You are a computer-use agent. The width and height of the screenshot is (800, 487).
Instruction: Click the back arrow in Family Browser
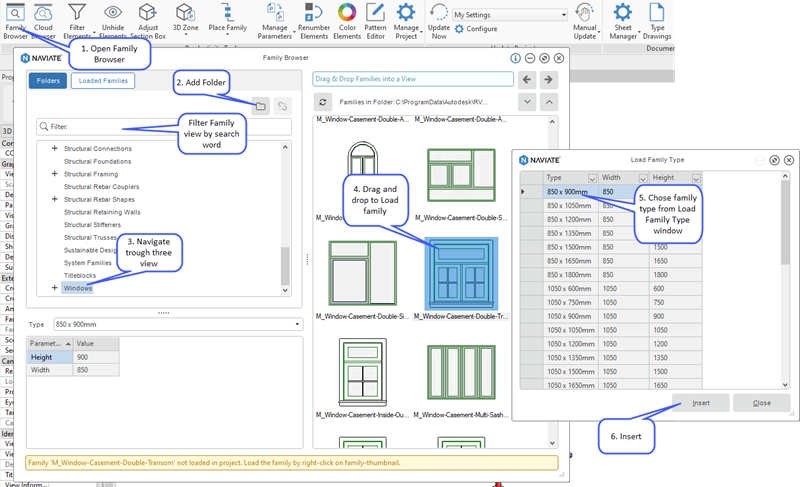527,79
